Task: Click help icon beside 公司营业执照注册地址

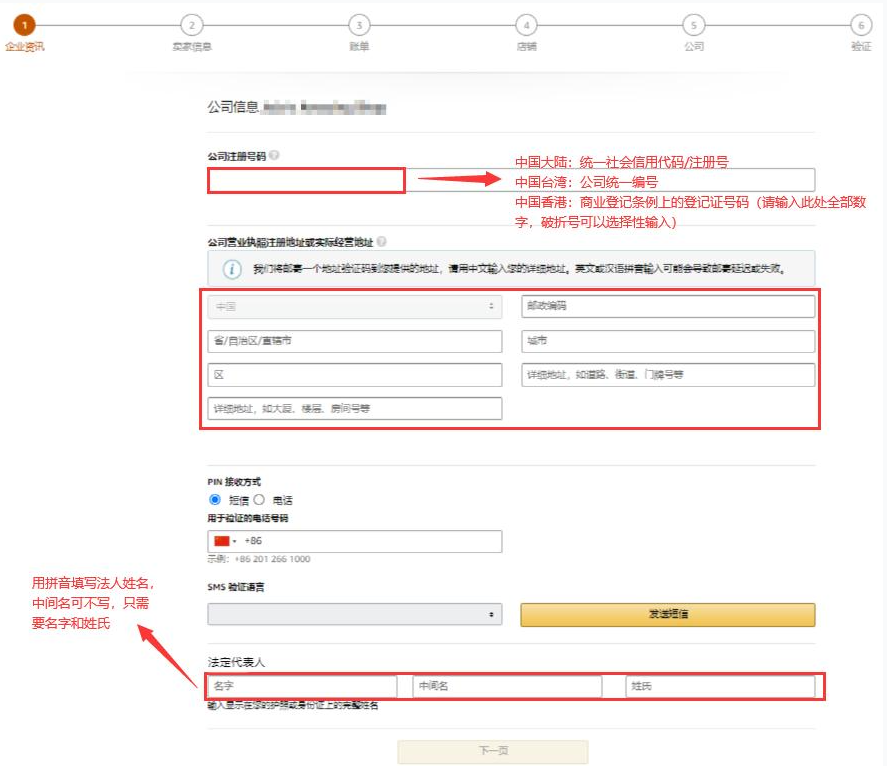Action: (382, 242)
